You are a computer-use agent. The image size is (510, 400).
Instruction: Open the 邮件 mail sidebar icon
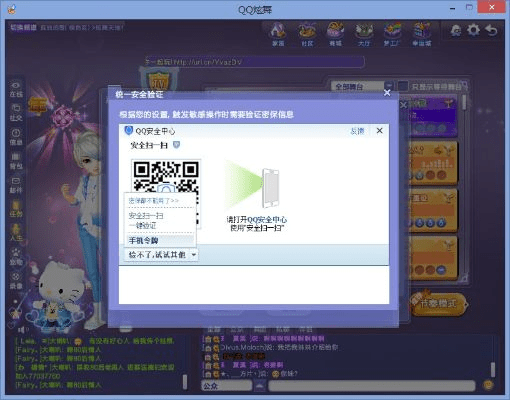16,185
